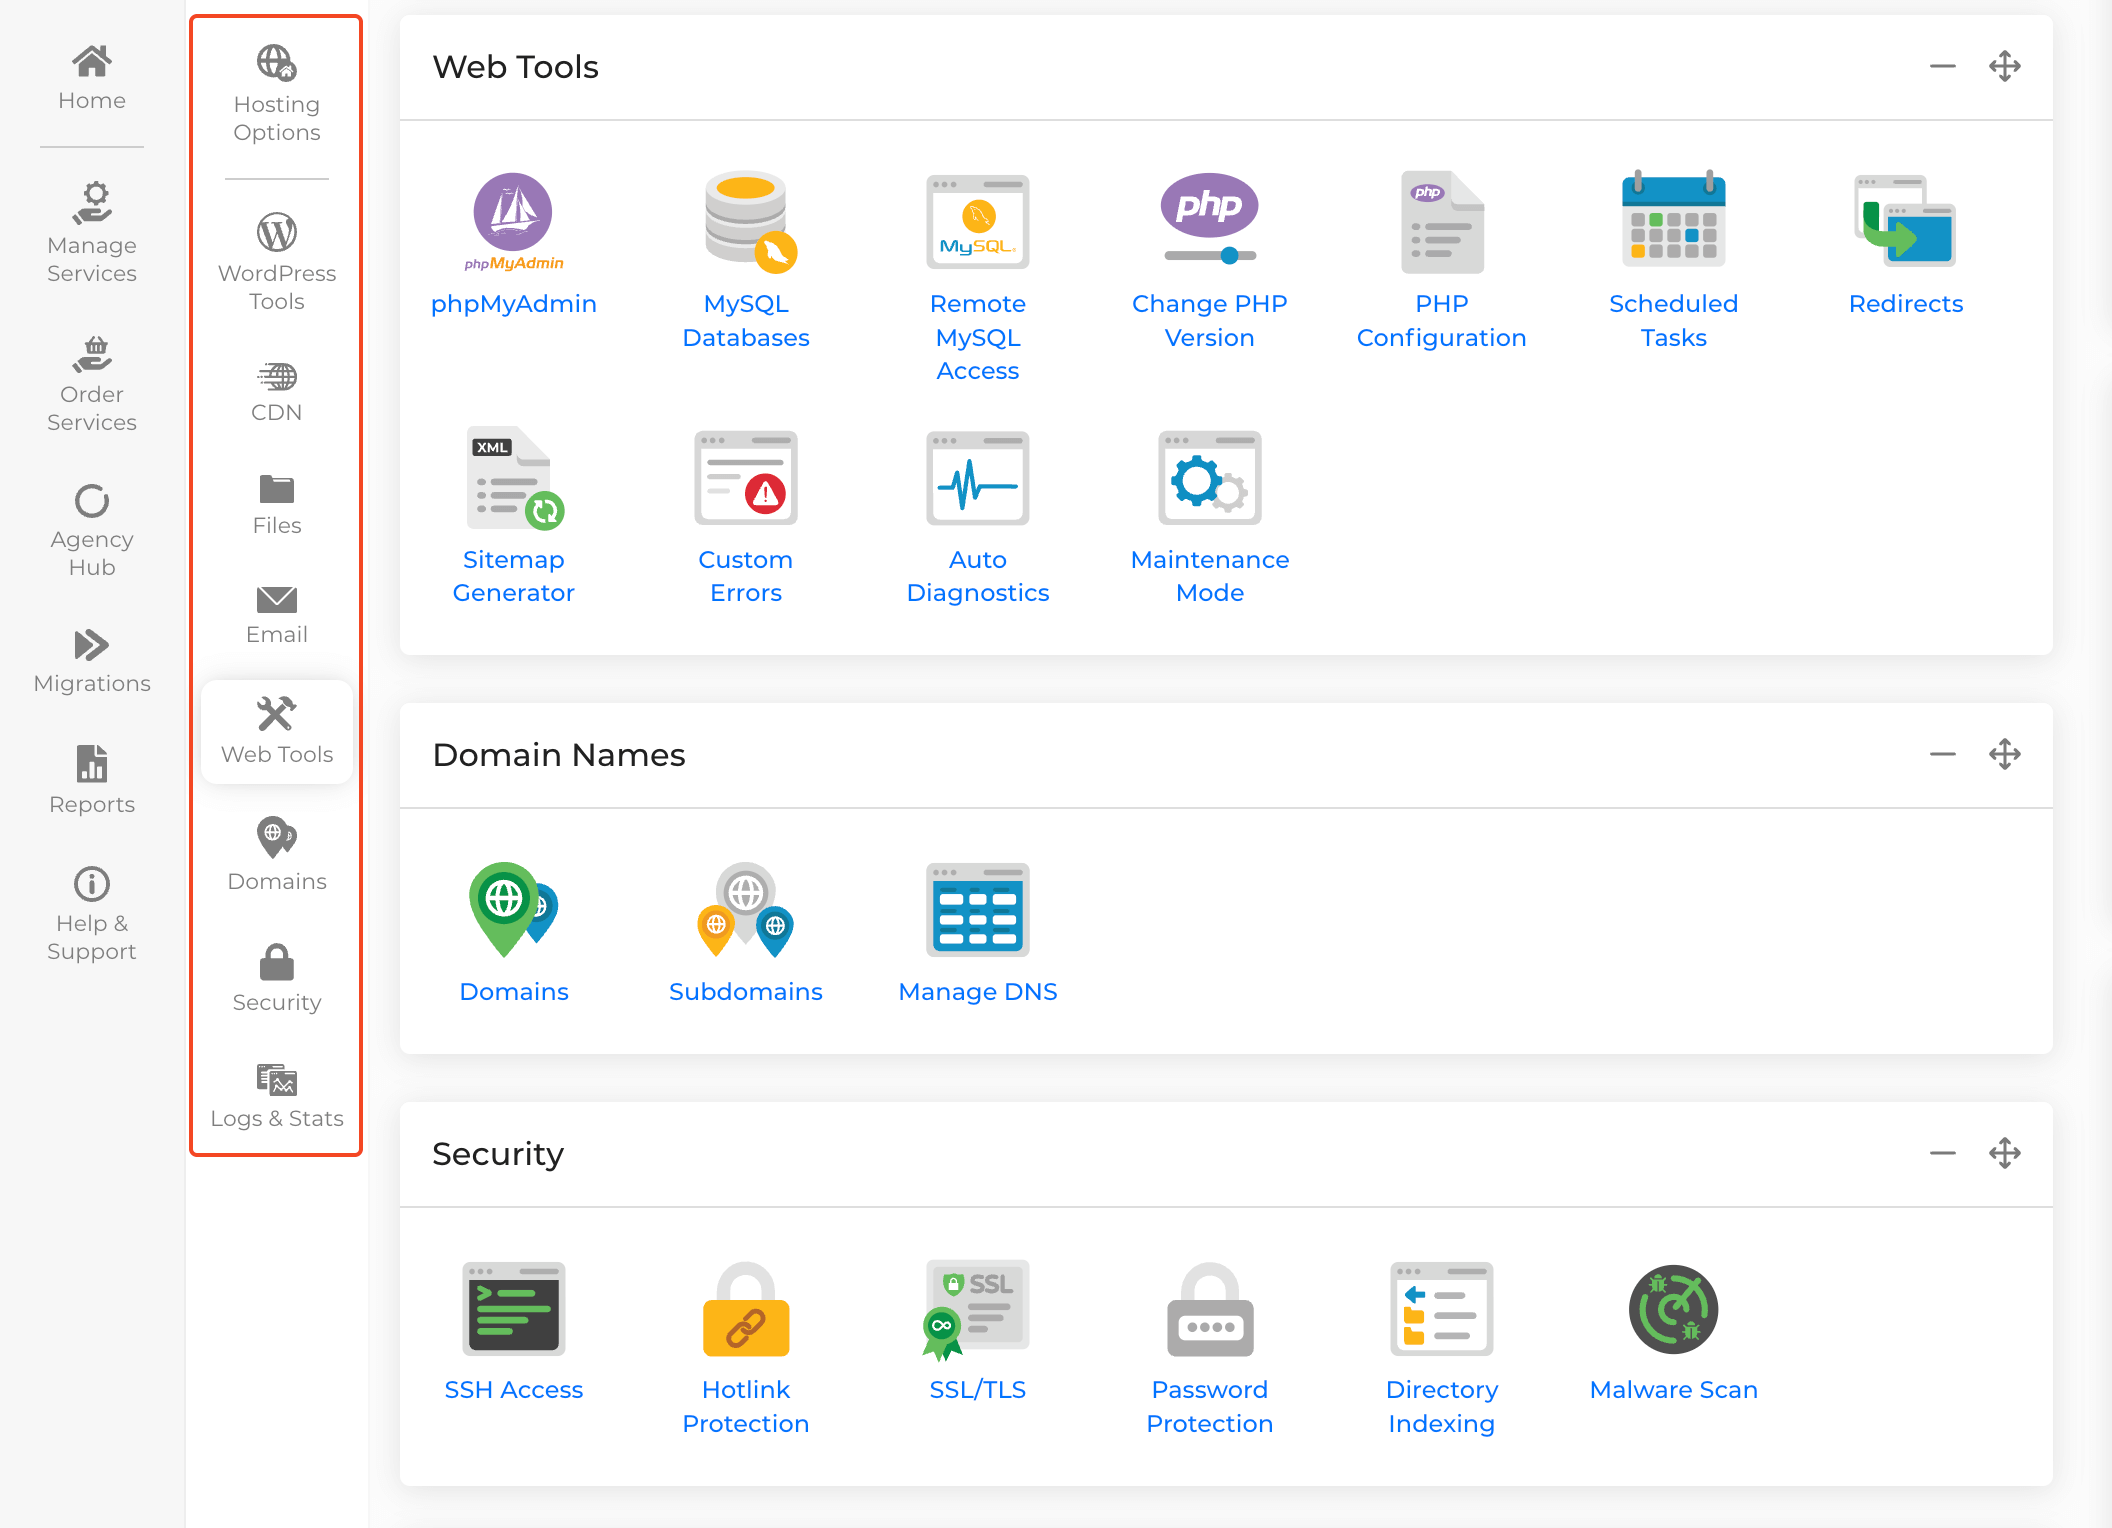The height and width of the screenshot is (1528, 2112).
Task: Open Change PHP Version icon
Action: [1210, 219]
